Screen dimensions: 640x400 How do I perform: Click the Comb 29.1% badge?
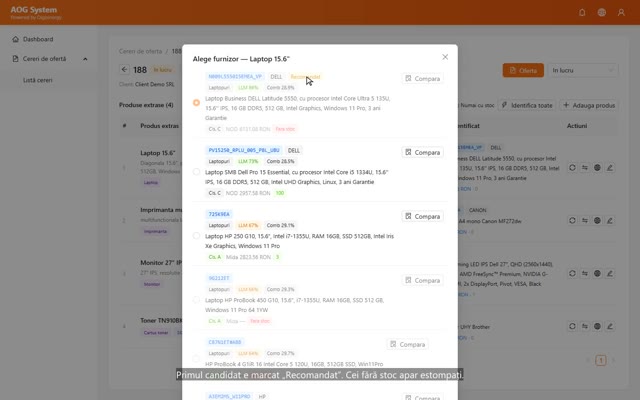(280, 225)
